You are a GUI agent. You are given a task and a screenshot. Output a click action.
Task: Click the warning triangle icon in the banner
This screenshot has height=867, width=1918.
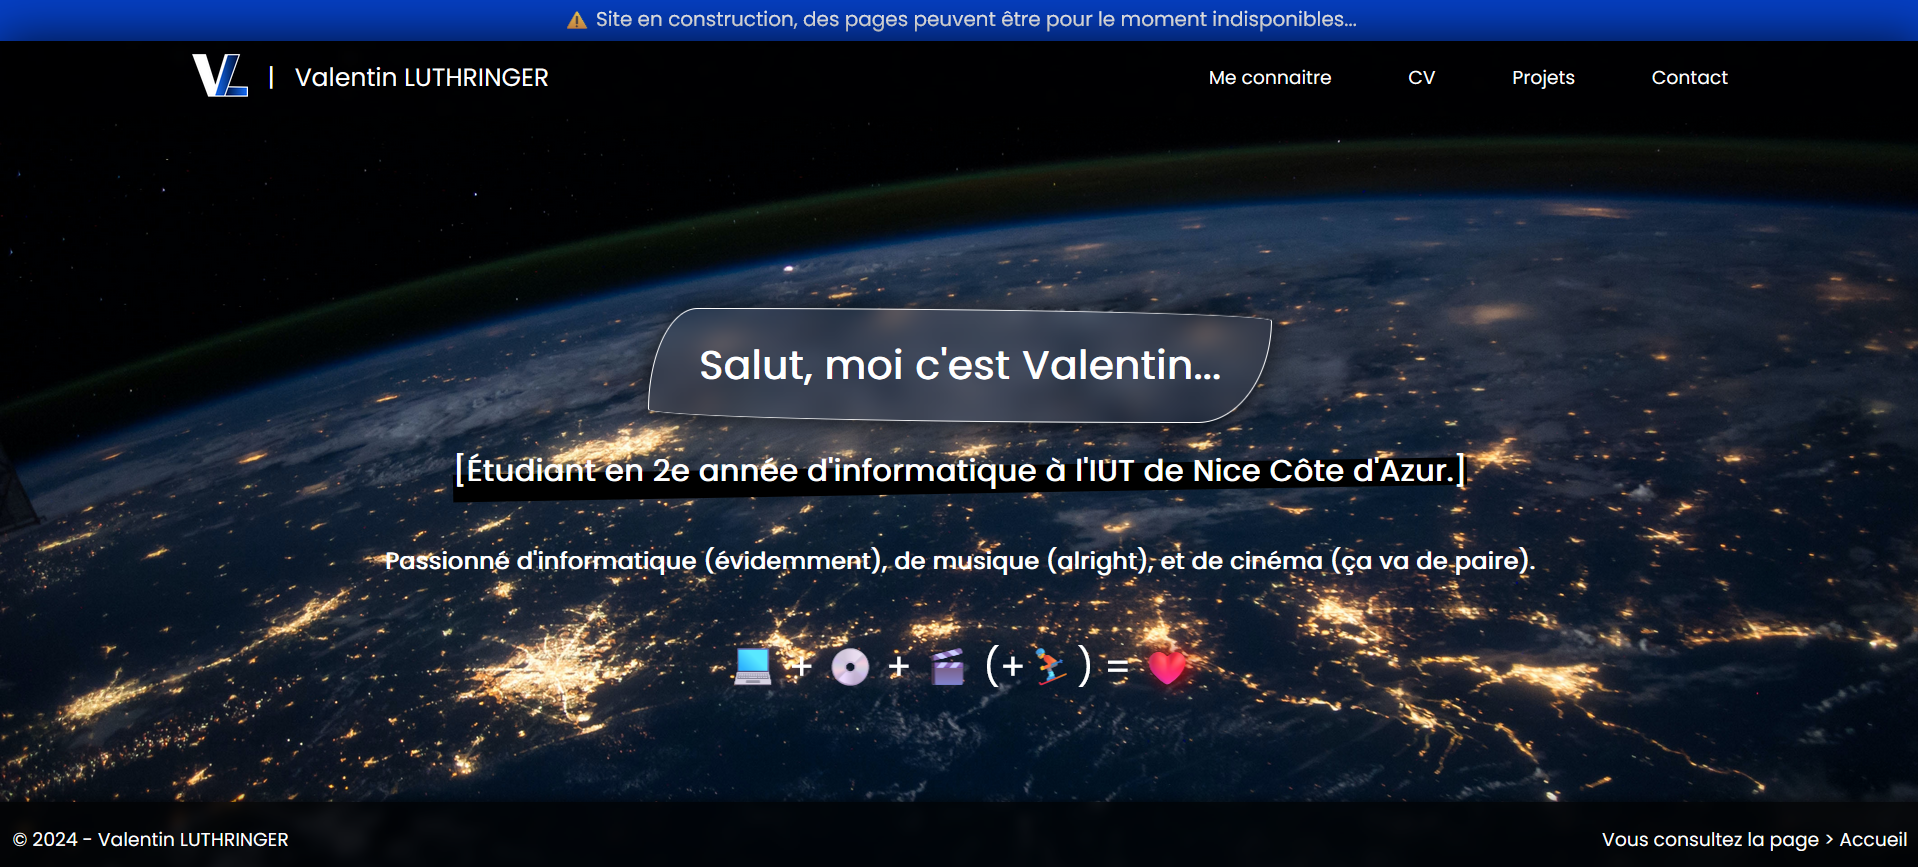[x=577, y=20]
